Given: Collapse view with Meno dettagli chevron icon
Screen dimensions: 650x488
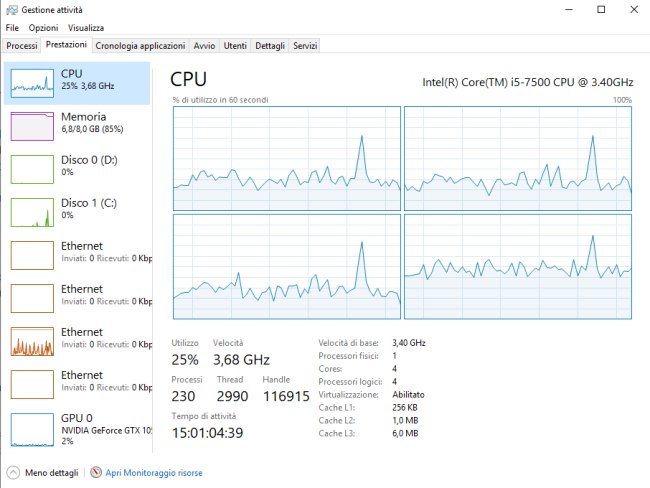Looking at the screenshot, I should (13, 471).
